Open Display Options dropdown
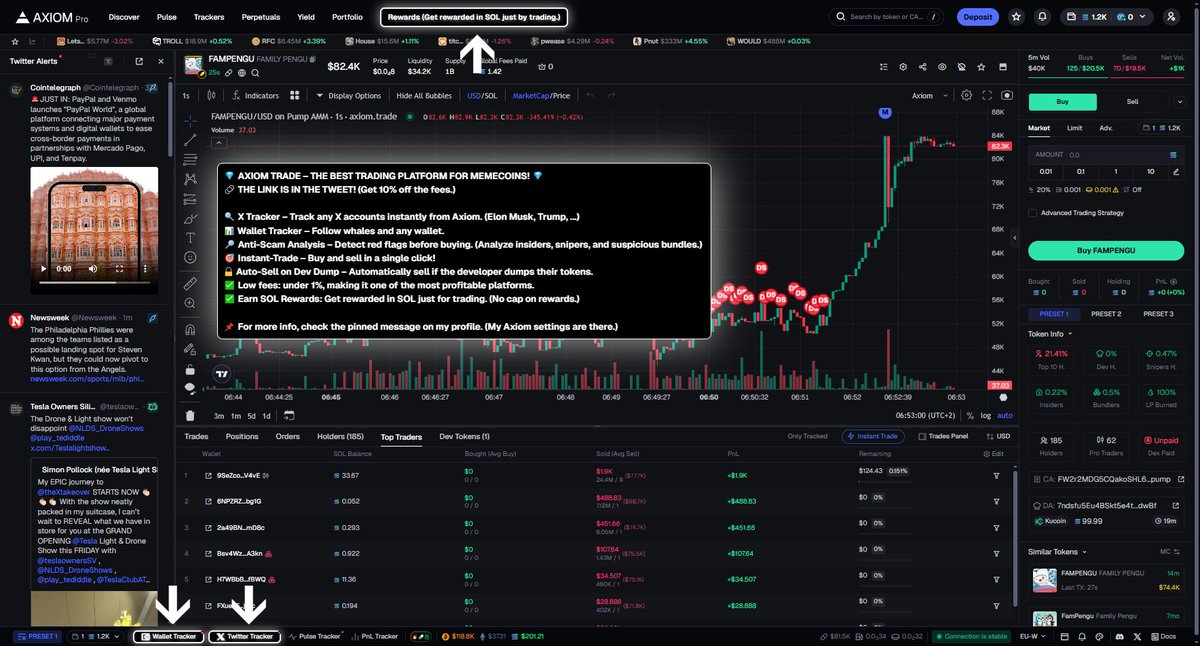 click(x=348, y=96)
